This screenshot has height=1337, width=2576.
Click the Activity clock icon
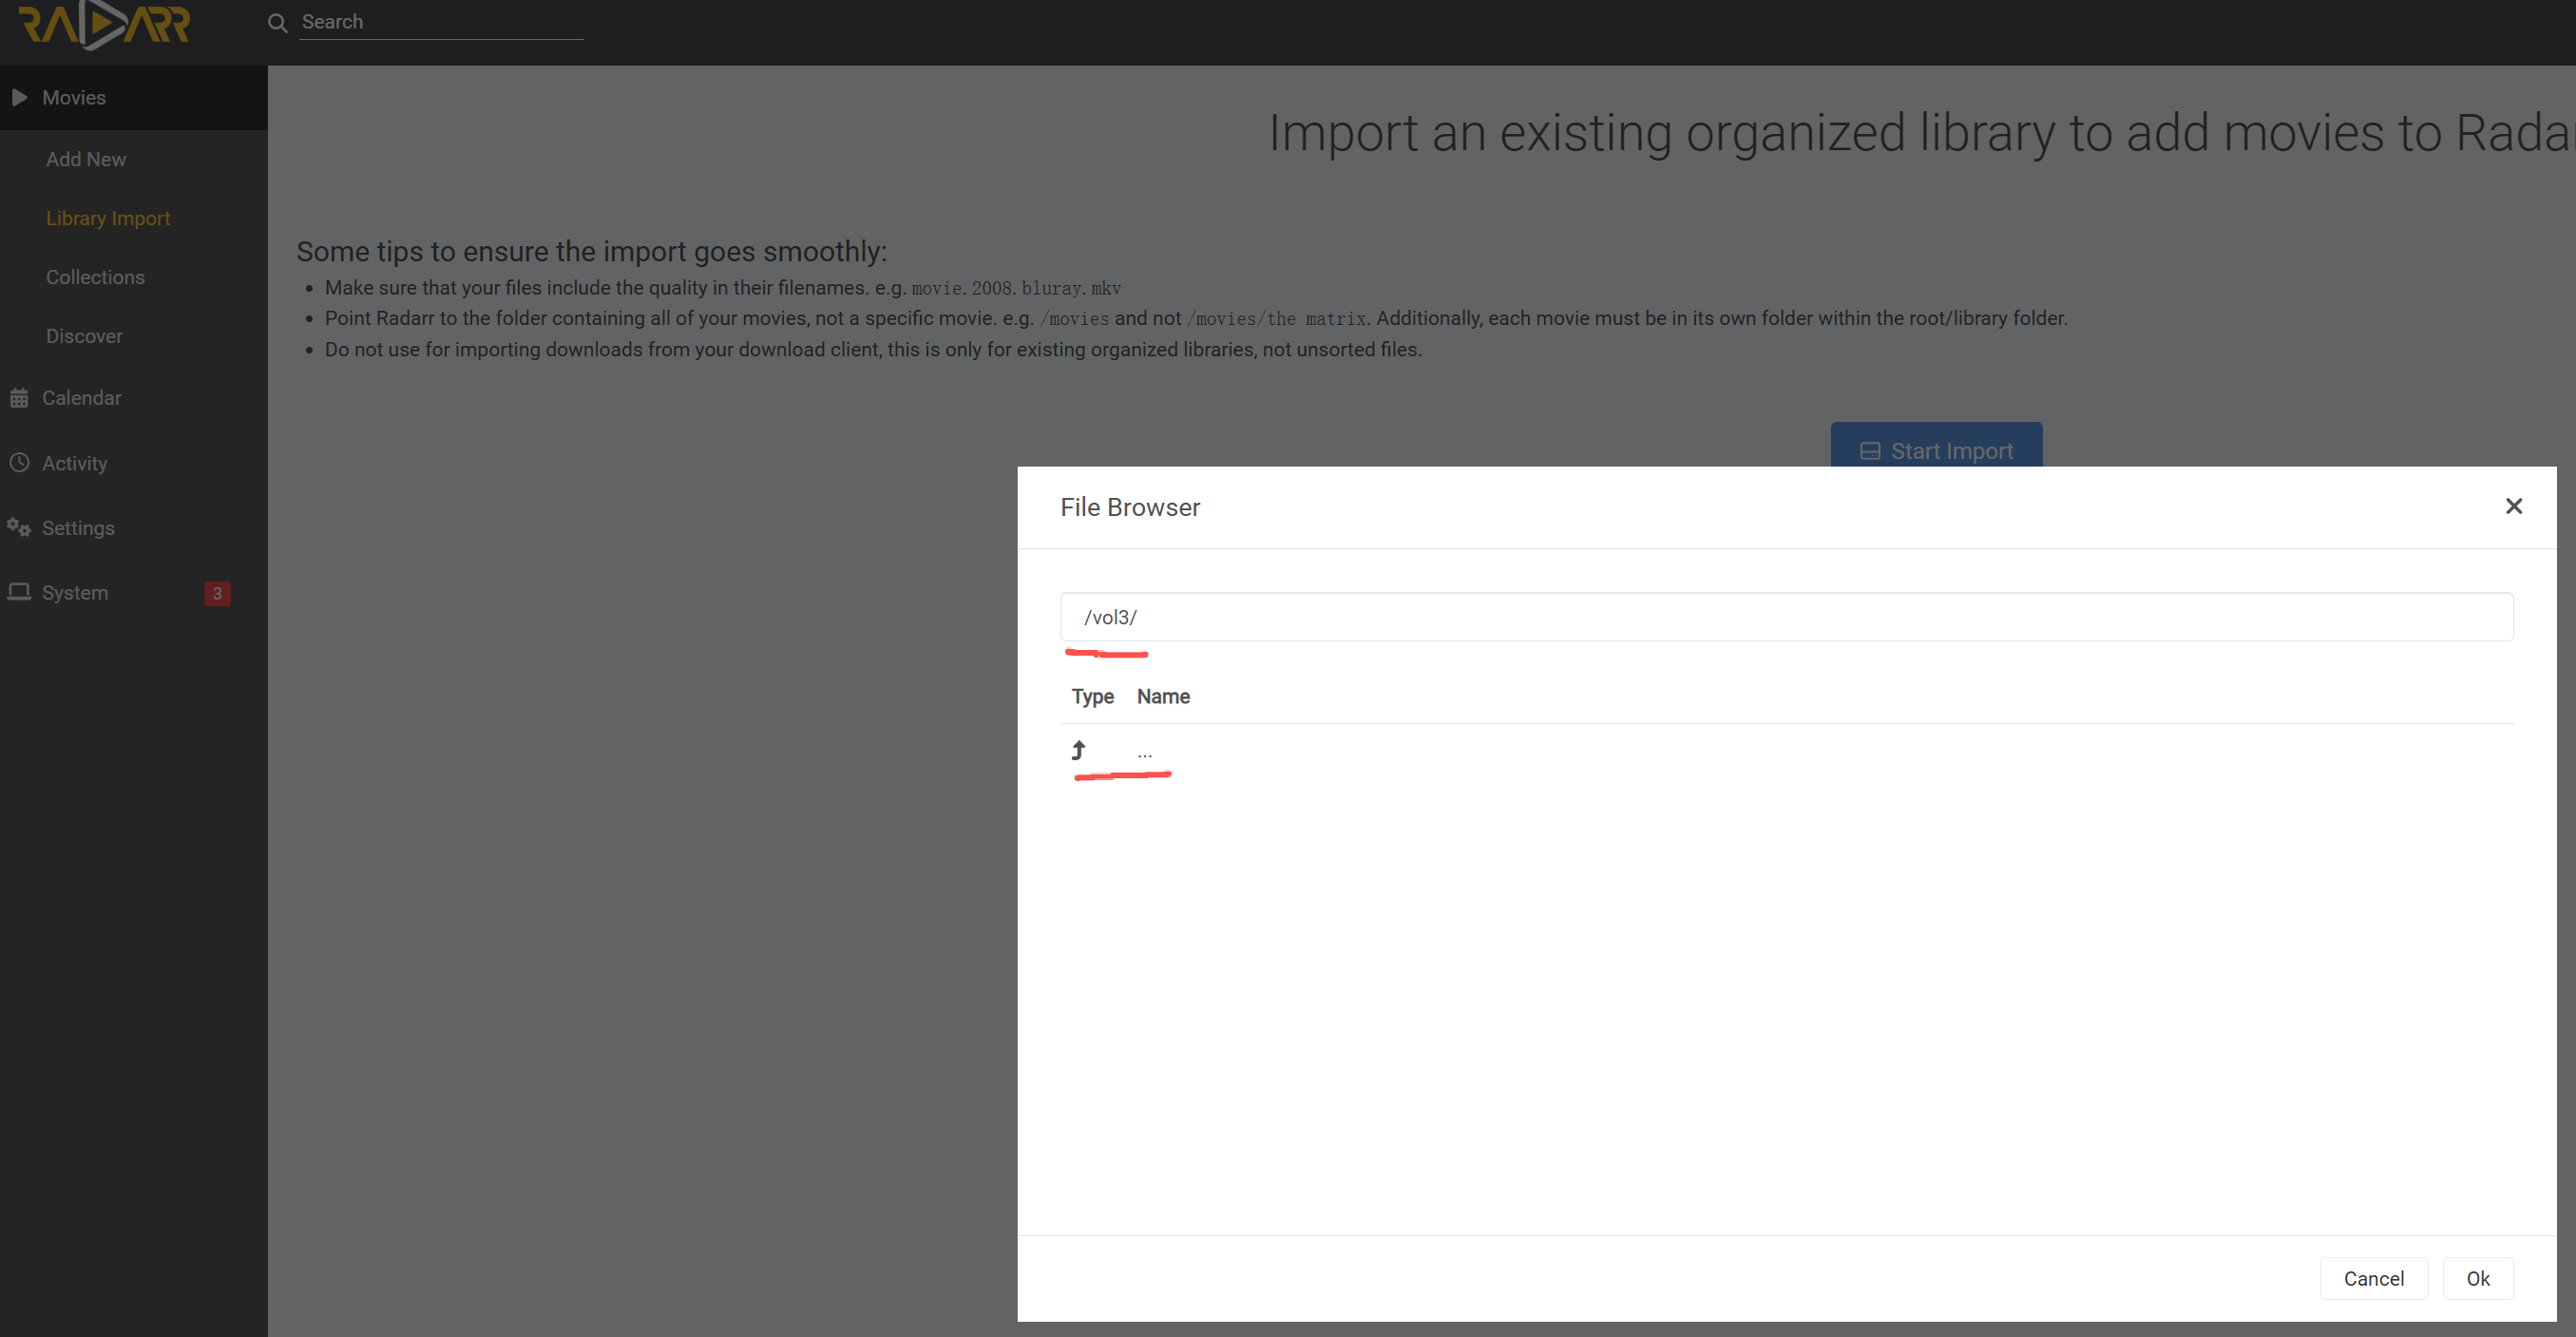[x=19, y=463]
